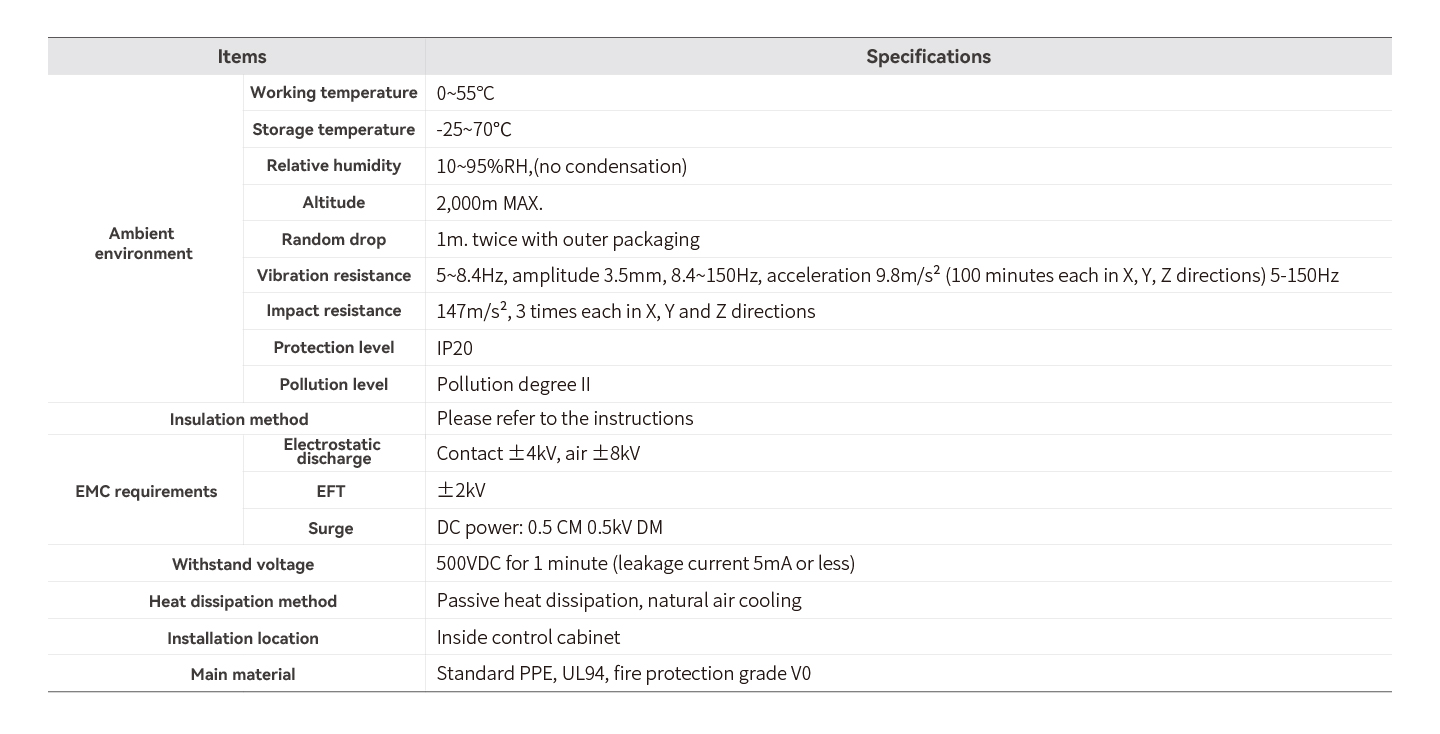
Task: Click the Electrostatic discharge label
Action: tap(332, 452)
